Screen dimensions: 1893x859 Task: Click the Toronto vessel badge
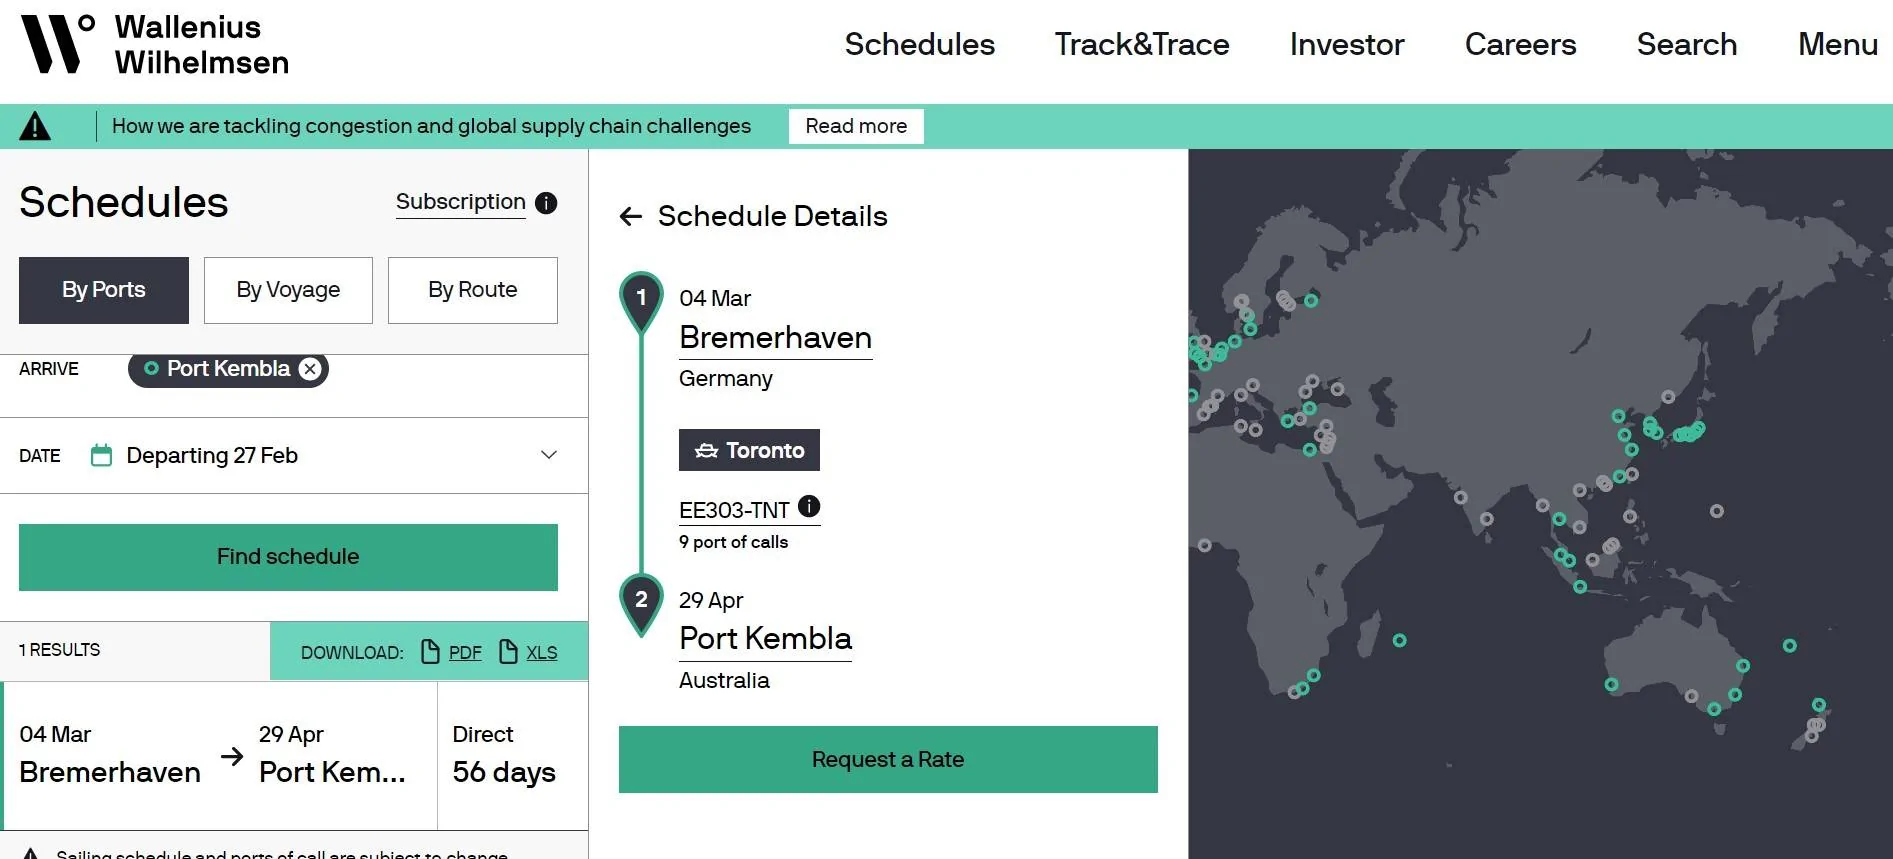[749, 450]
